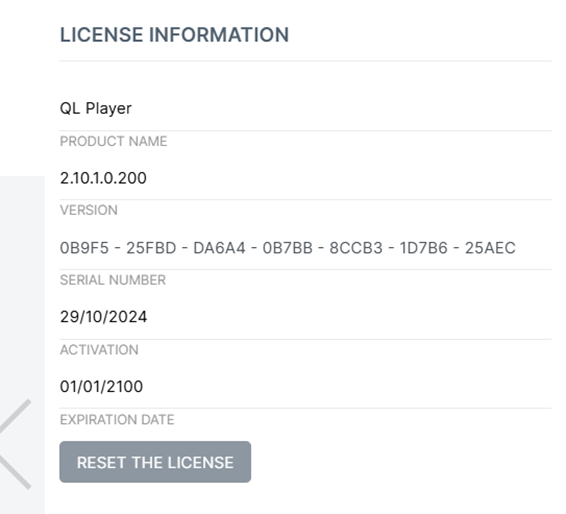Select the QL Player product name field
Image resolution: width=566 pixels, height=514 pixels.
pos(305,108)
